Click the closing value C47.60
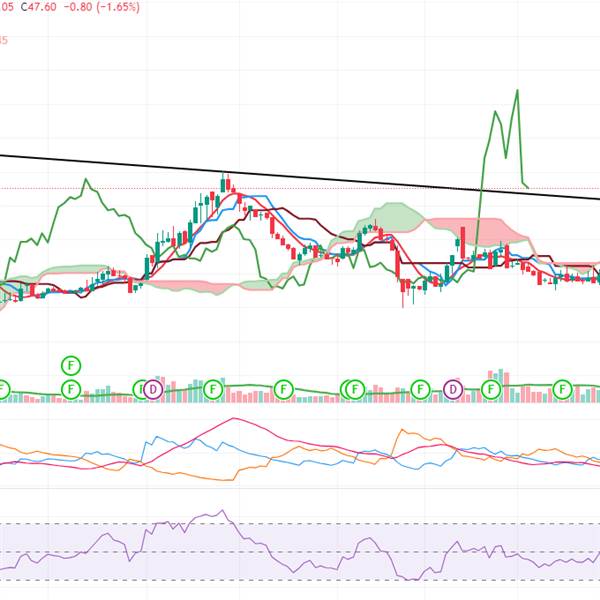Image resolution: width=600 pixels, height=600 pixels. pyautogui.click(x=38, y=7)
